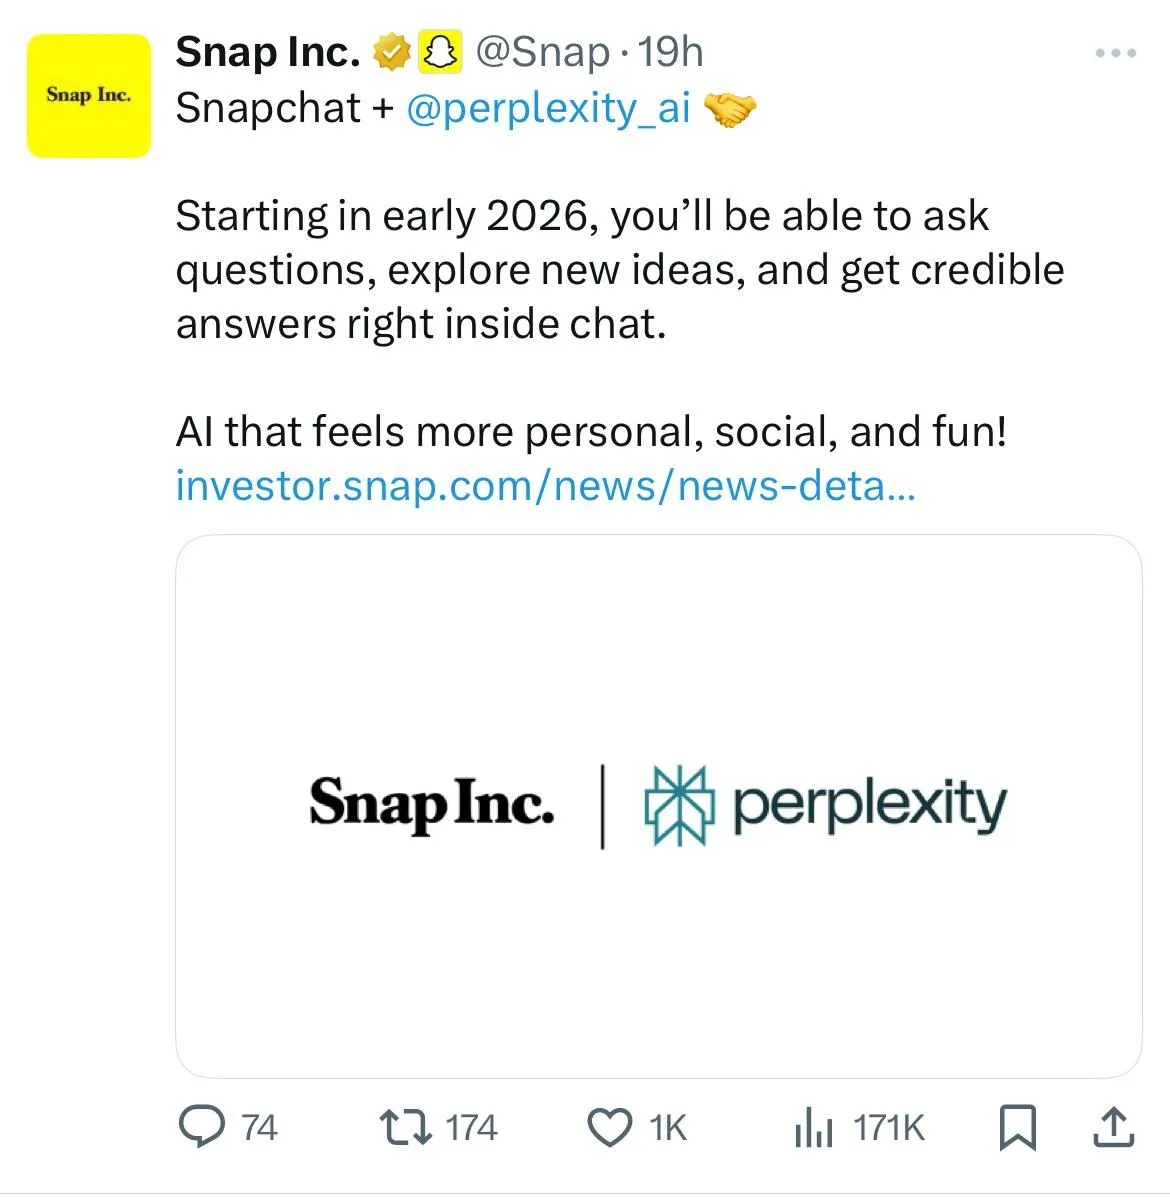
Task: Click the gold verified badge next to Snap Inc.
Action: (392, 52)
